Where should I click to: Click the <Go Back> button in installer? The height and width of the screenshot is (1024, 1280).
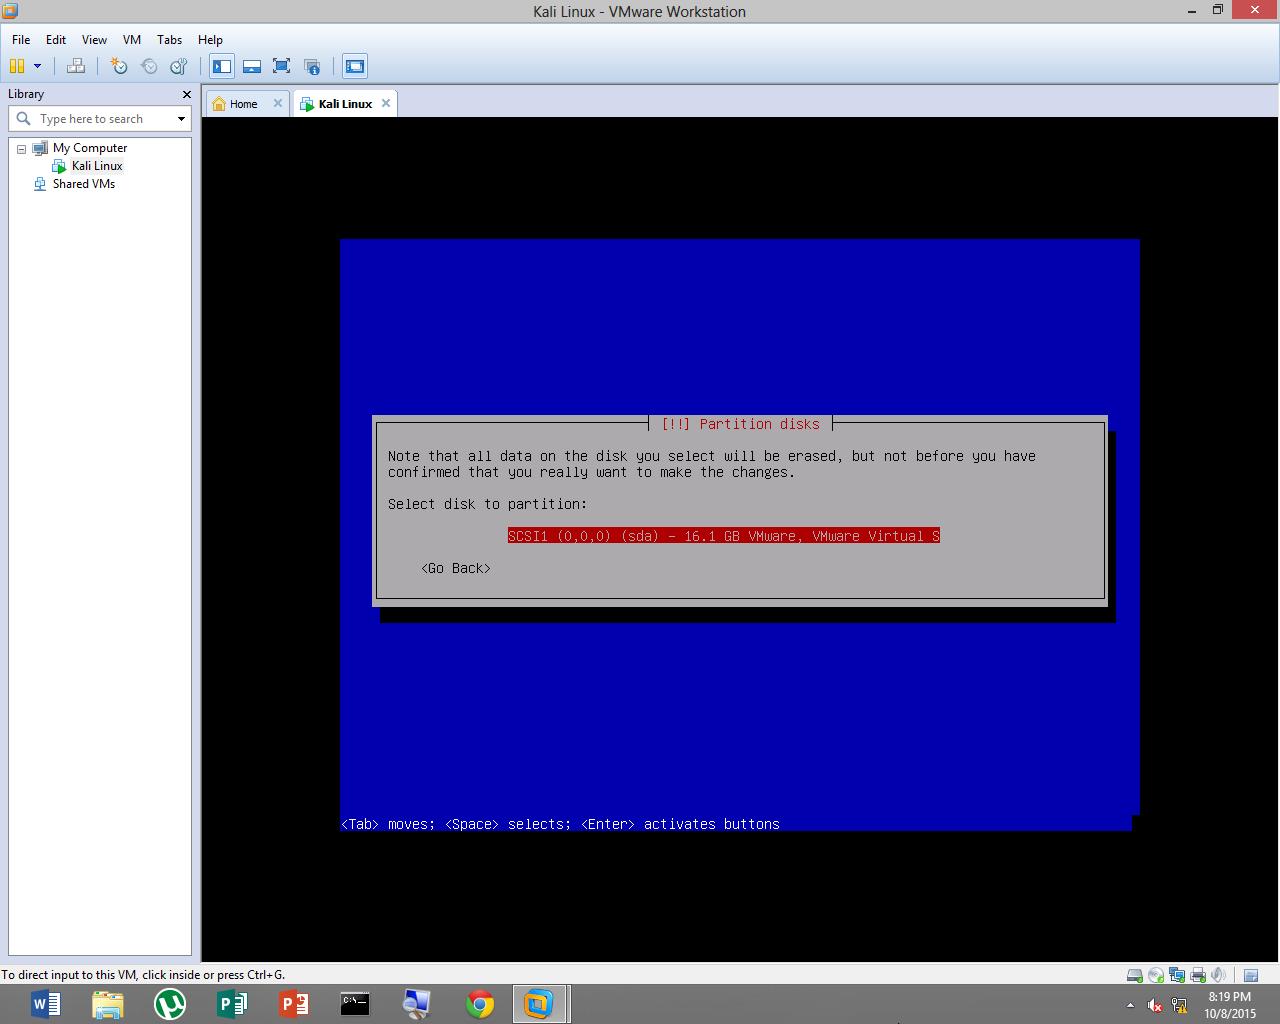(x=456, y=568)
